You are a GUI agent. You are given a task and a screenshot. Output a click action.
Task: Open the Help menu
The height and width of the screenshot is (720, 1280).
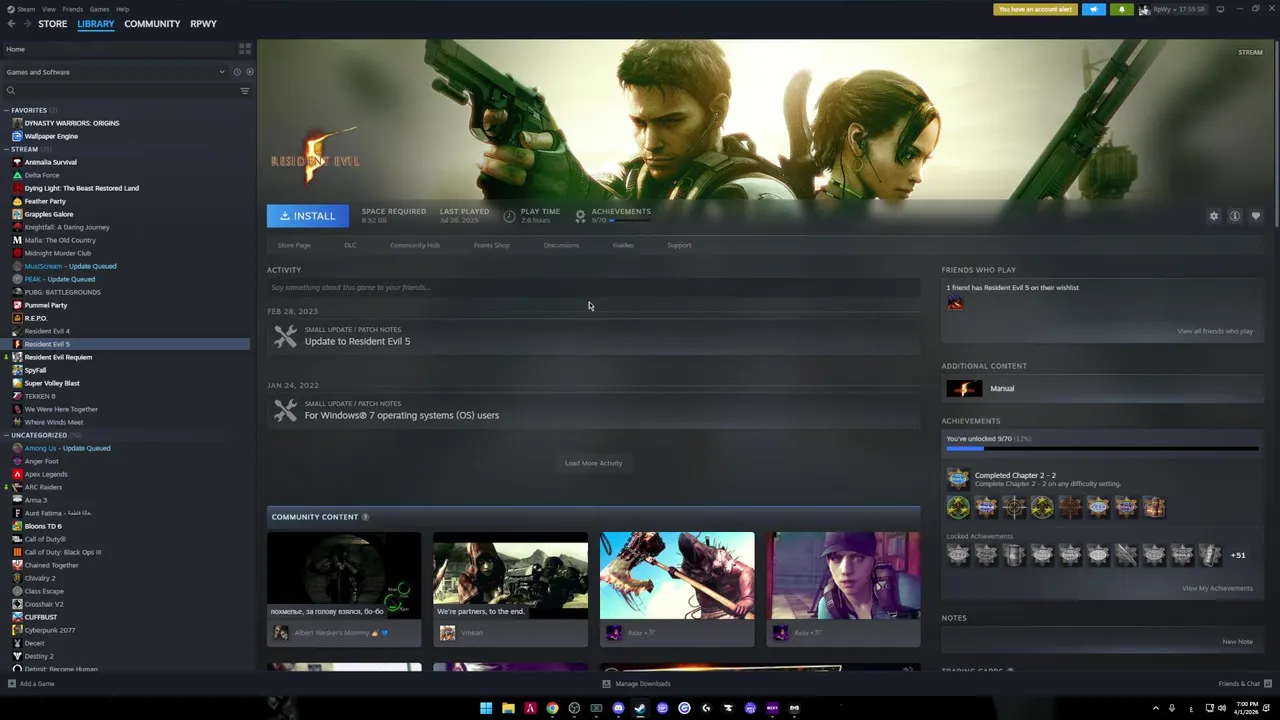click(122, 9)
